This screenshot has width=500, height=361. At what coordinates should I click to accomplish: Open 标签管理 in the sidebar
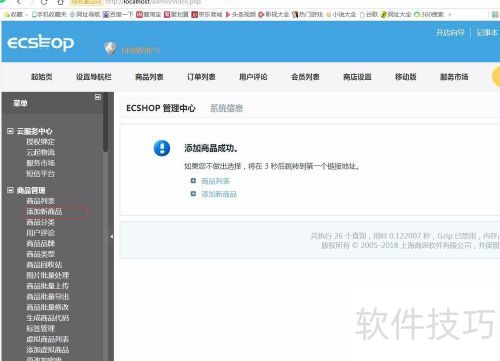40,329
